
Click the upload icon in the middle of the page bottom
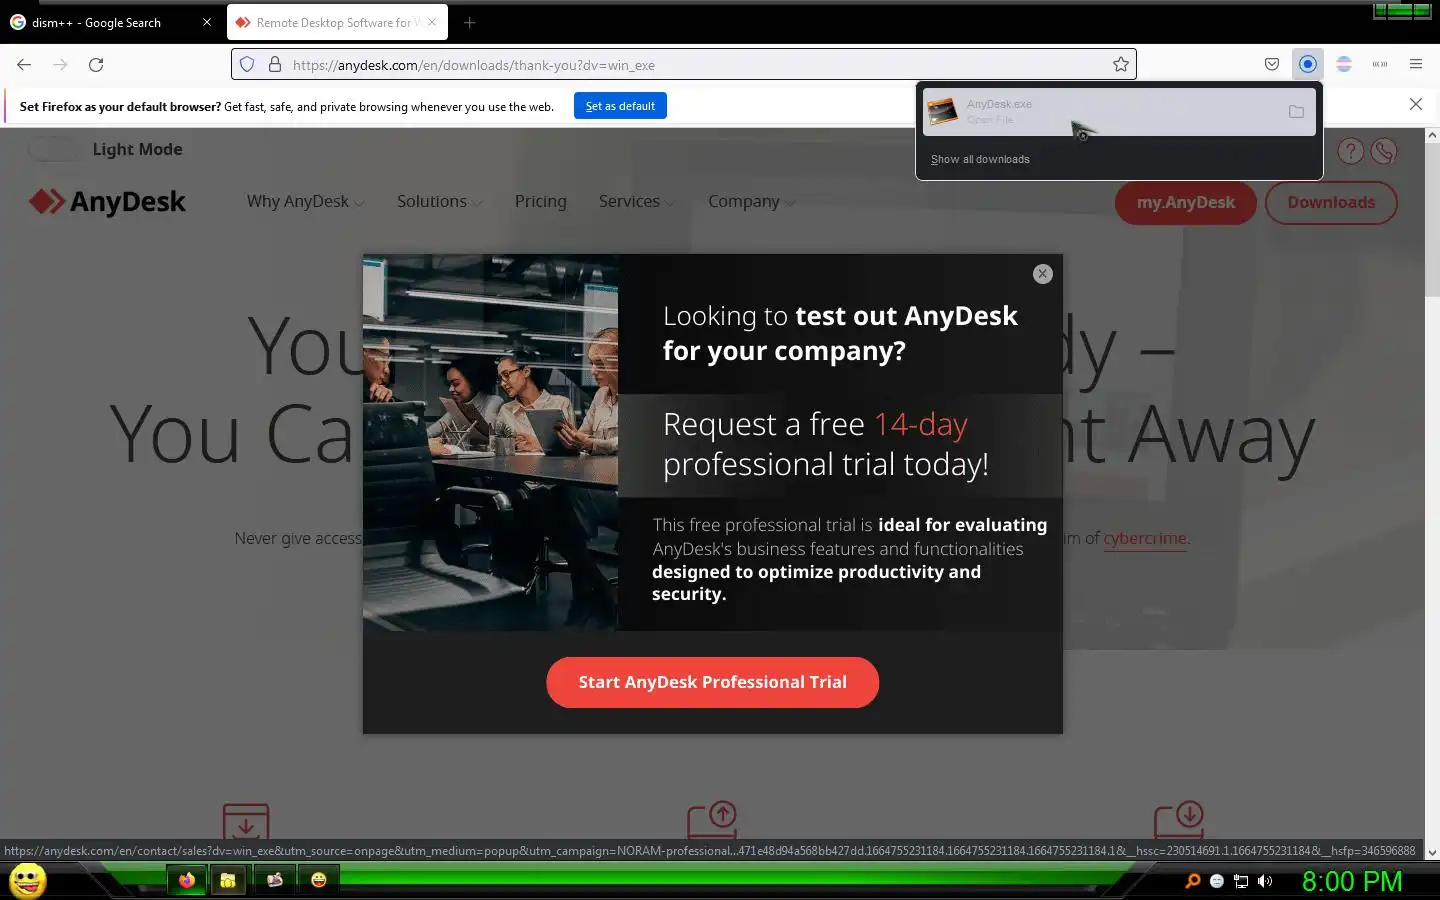[x=712, y=820]
